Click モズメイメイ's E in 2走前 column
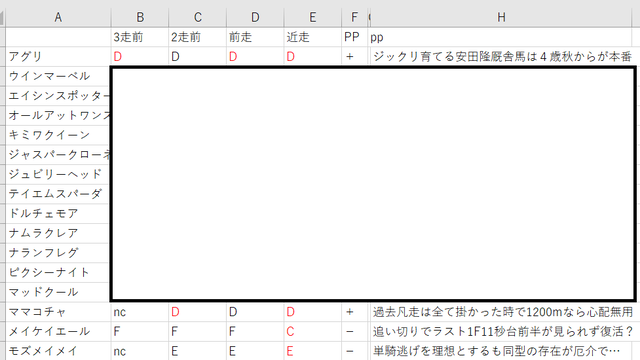Screen dimensions: 640x360 pos(174,351)
